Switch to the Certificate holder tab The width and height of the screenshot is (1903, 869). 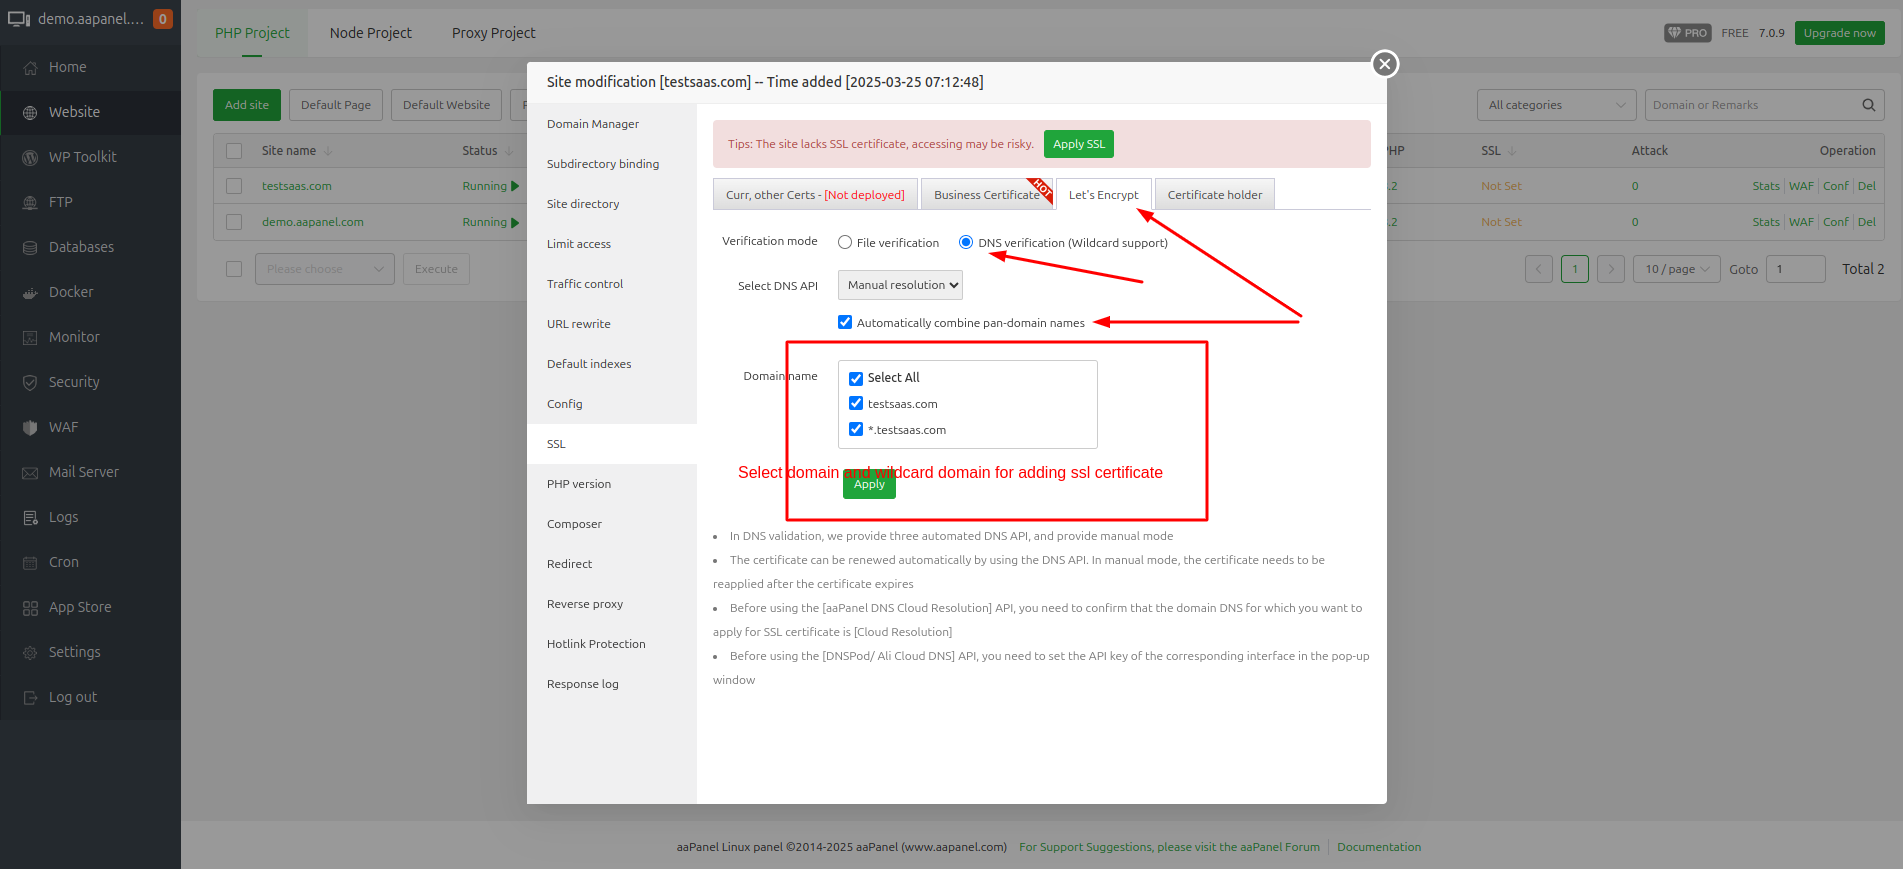tap(1214, 195)
